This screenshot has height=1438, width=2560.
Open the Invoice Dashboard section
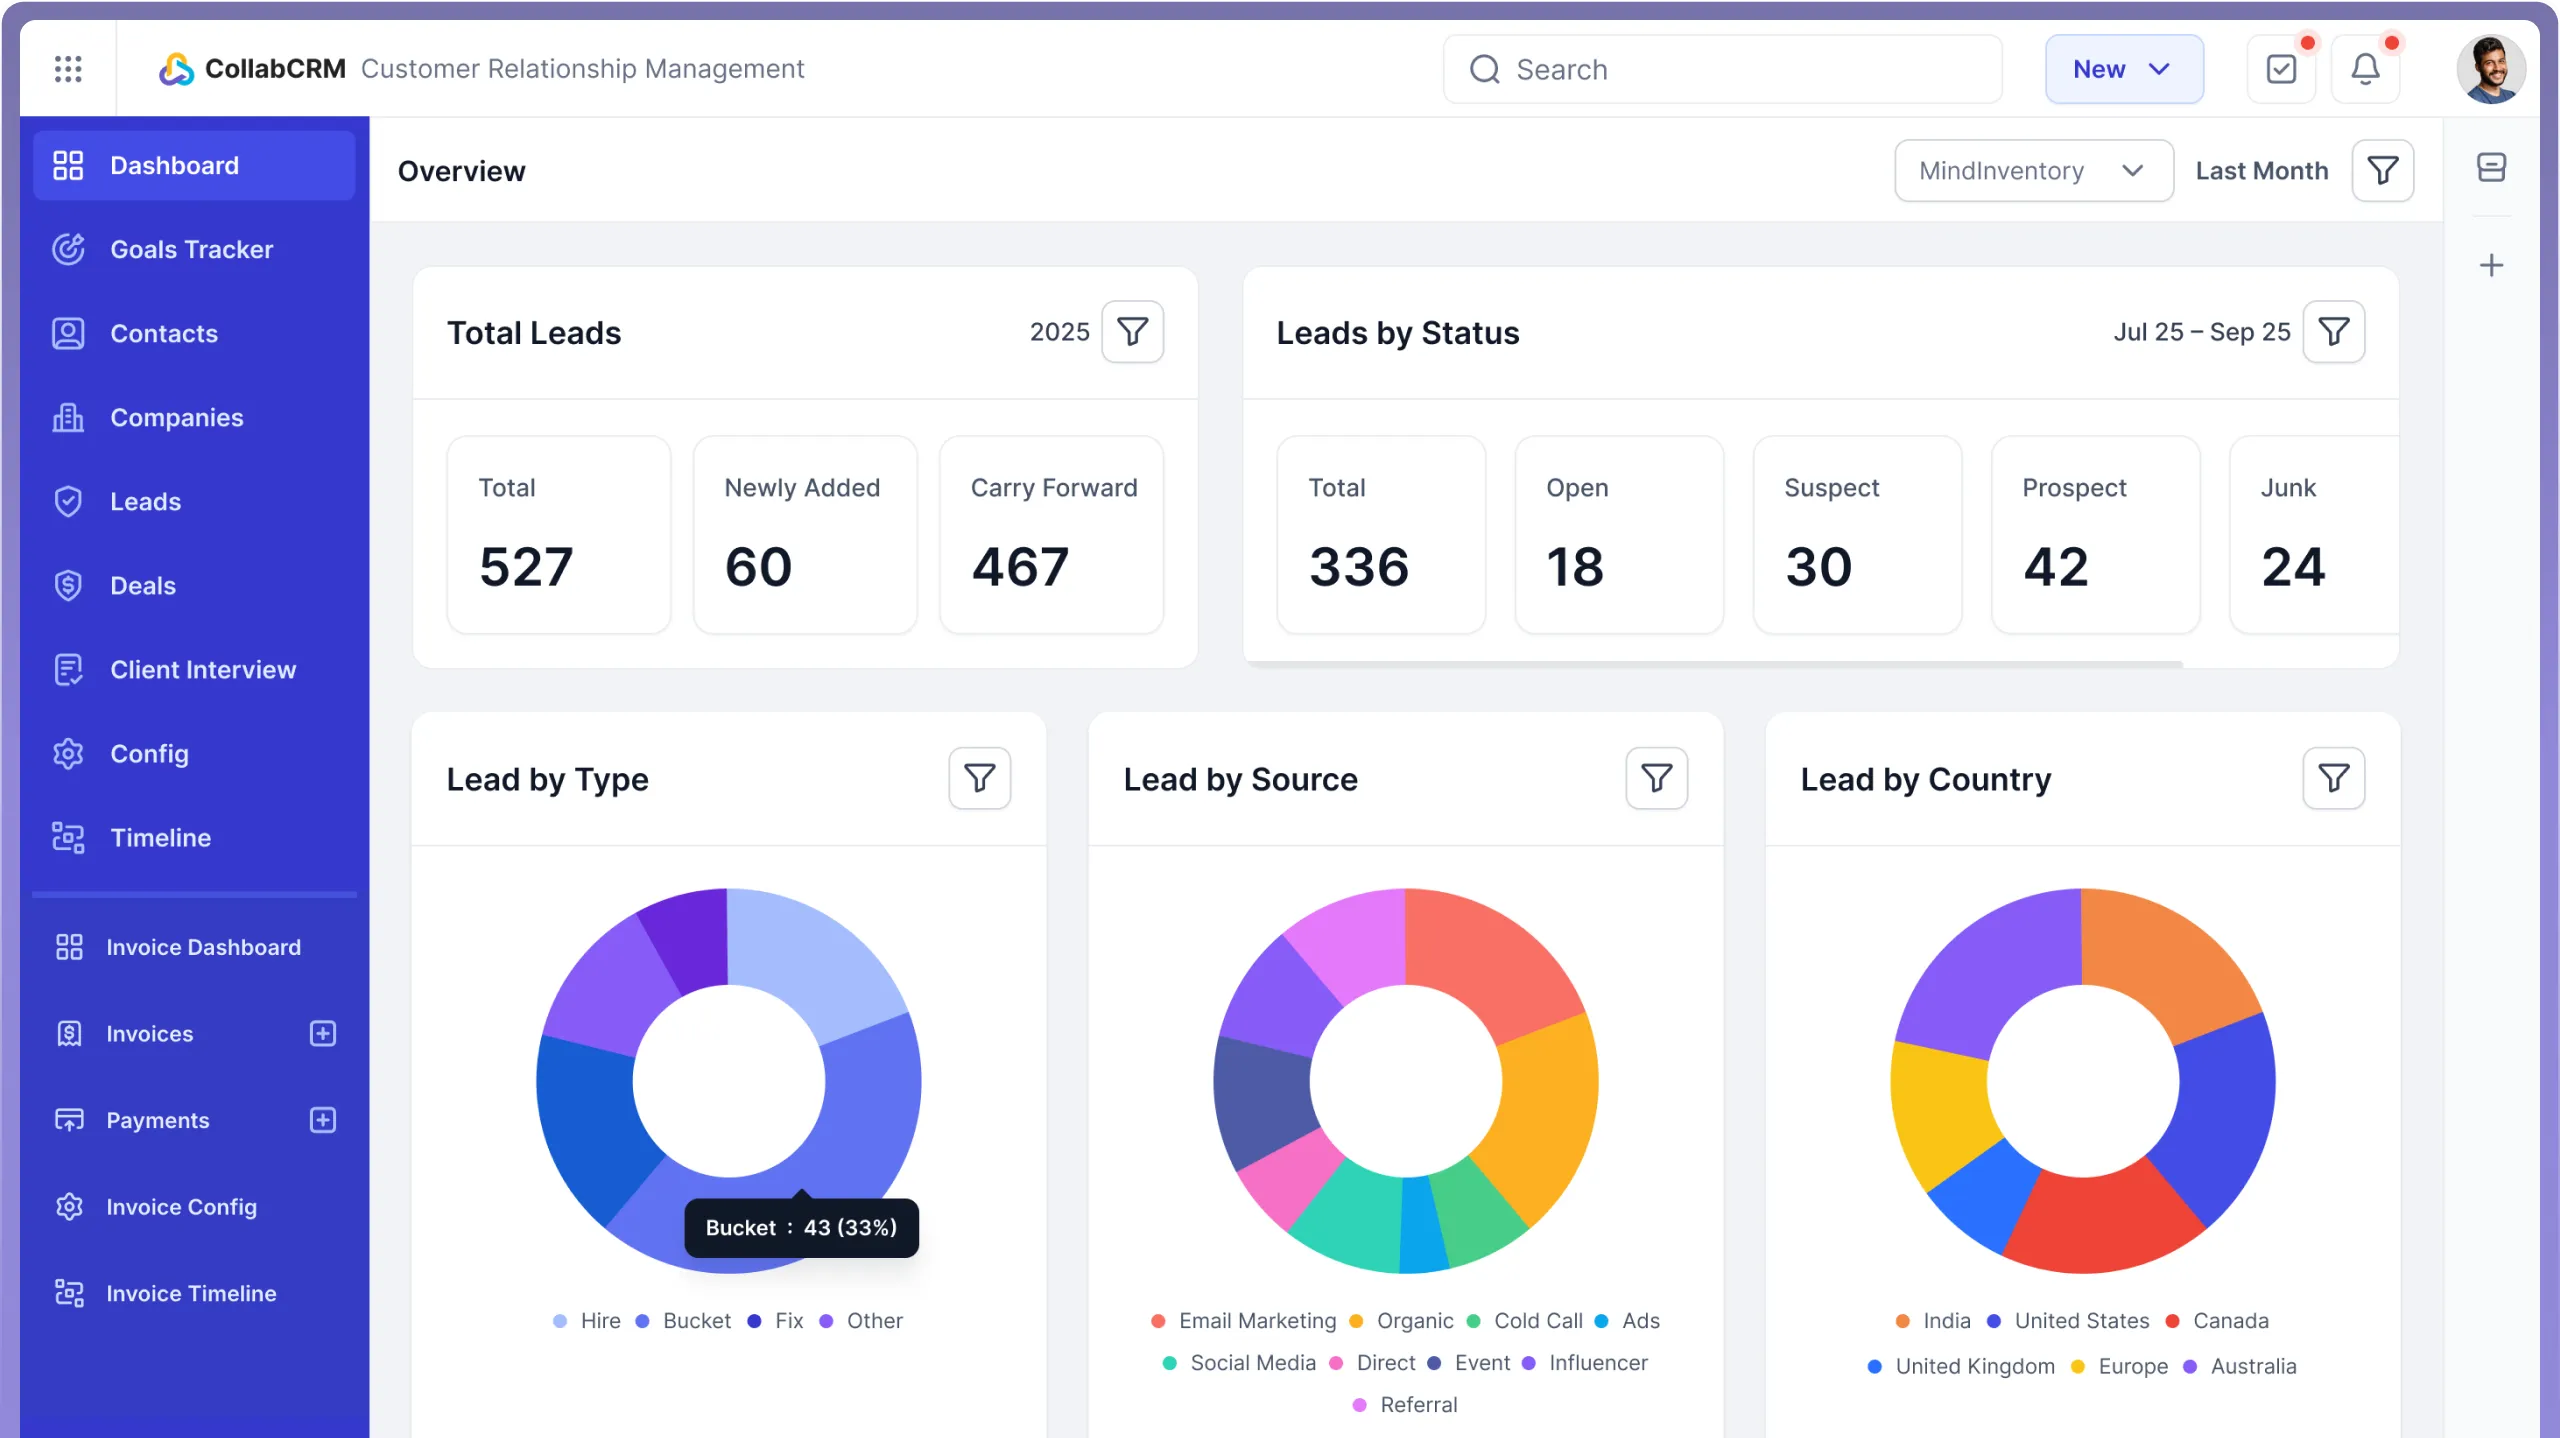(x=203, y=946)
